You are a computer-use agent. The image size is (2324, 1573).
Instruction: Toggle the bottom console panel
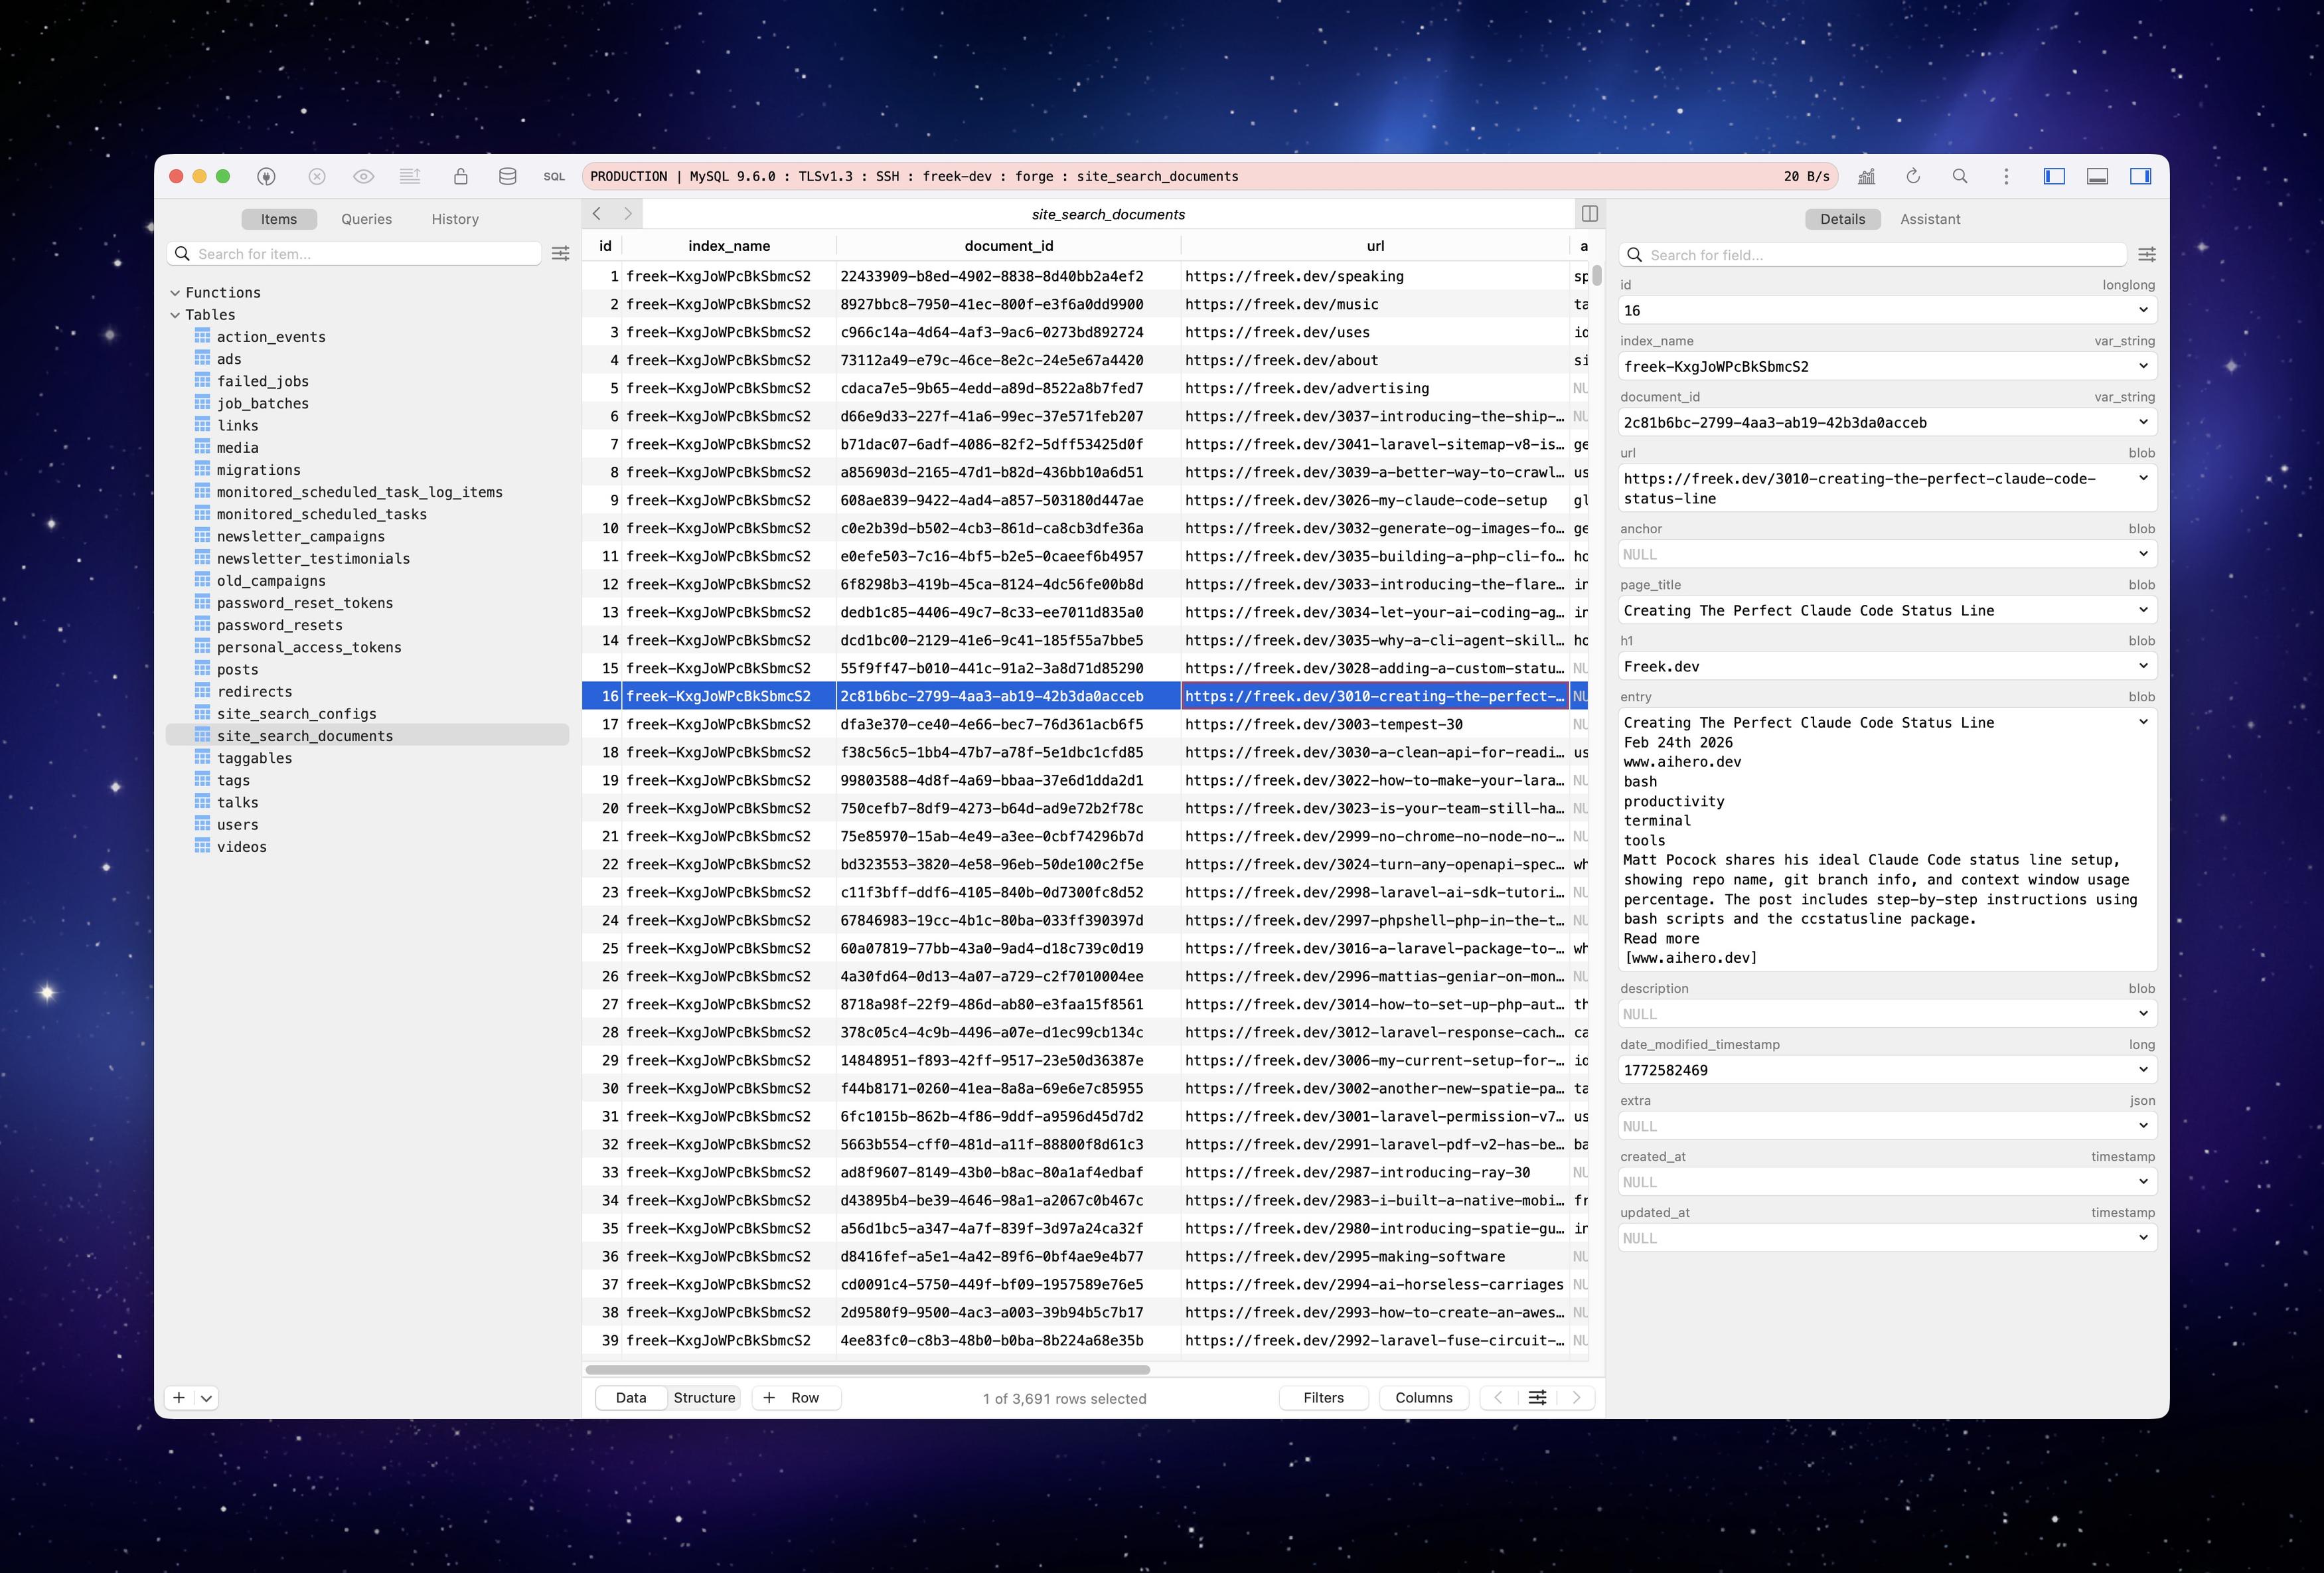2097,176
